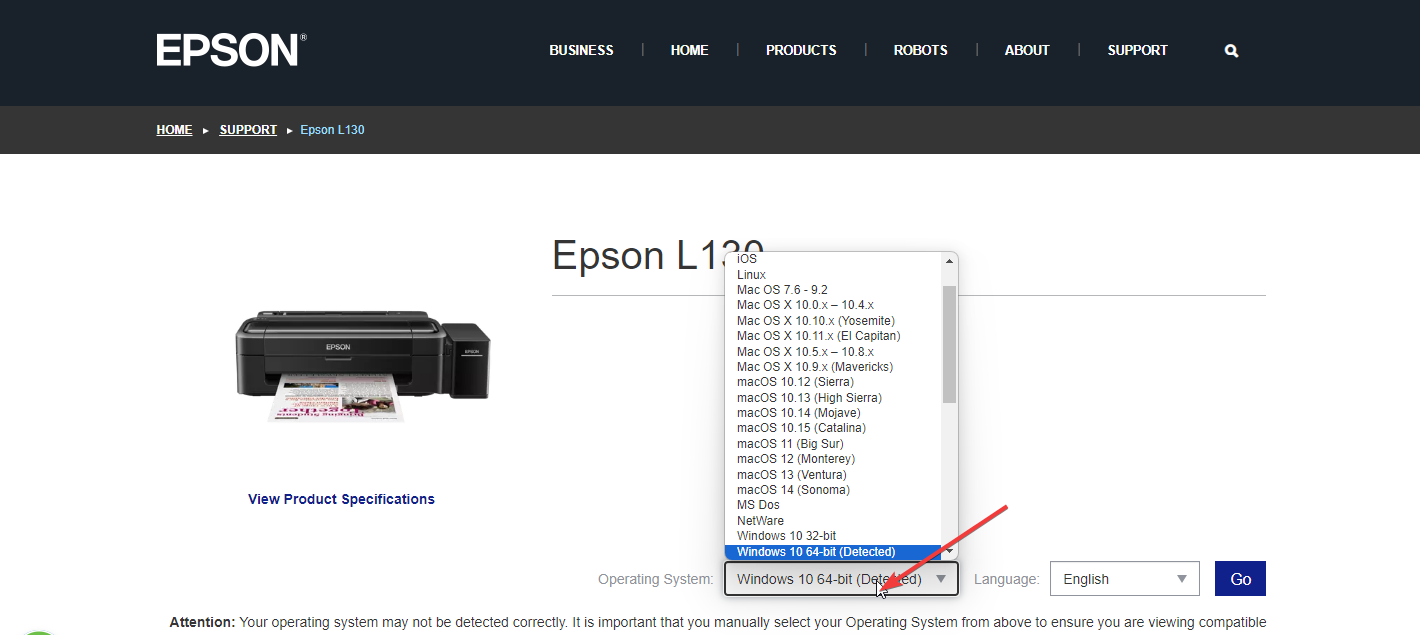Viewport: 1420px width, 635px height.
Task: Pick Windows 10 32-bit option
Action: click(x=834, y=536)
